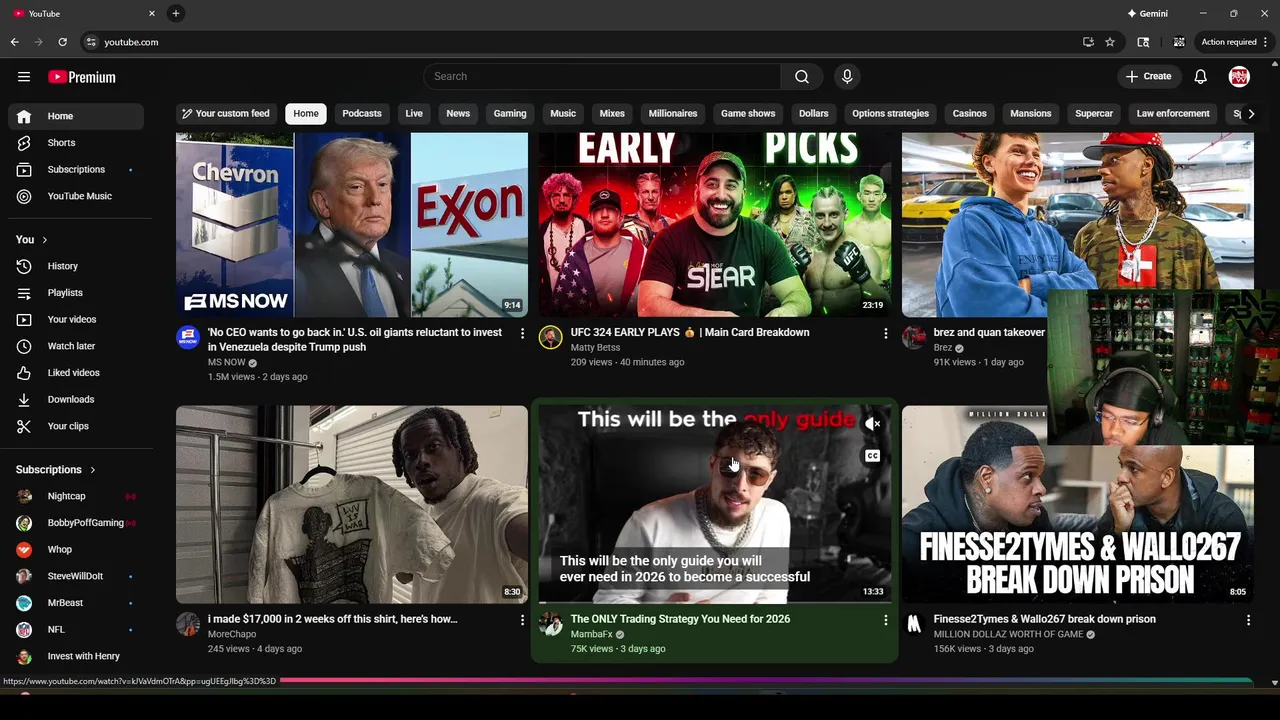Open the MambaFx channel link

pyautogui.click(x=591, y=635)
